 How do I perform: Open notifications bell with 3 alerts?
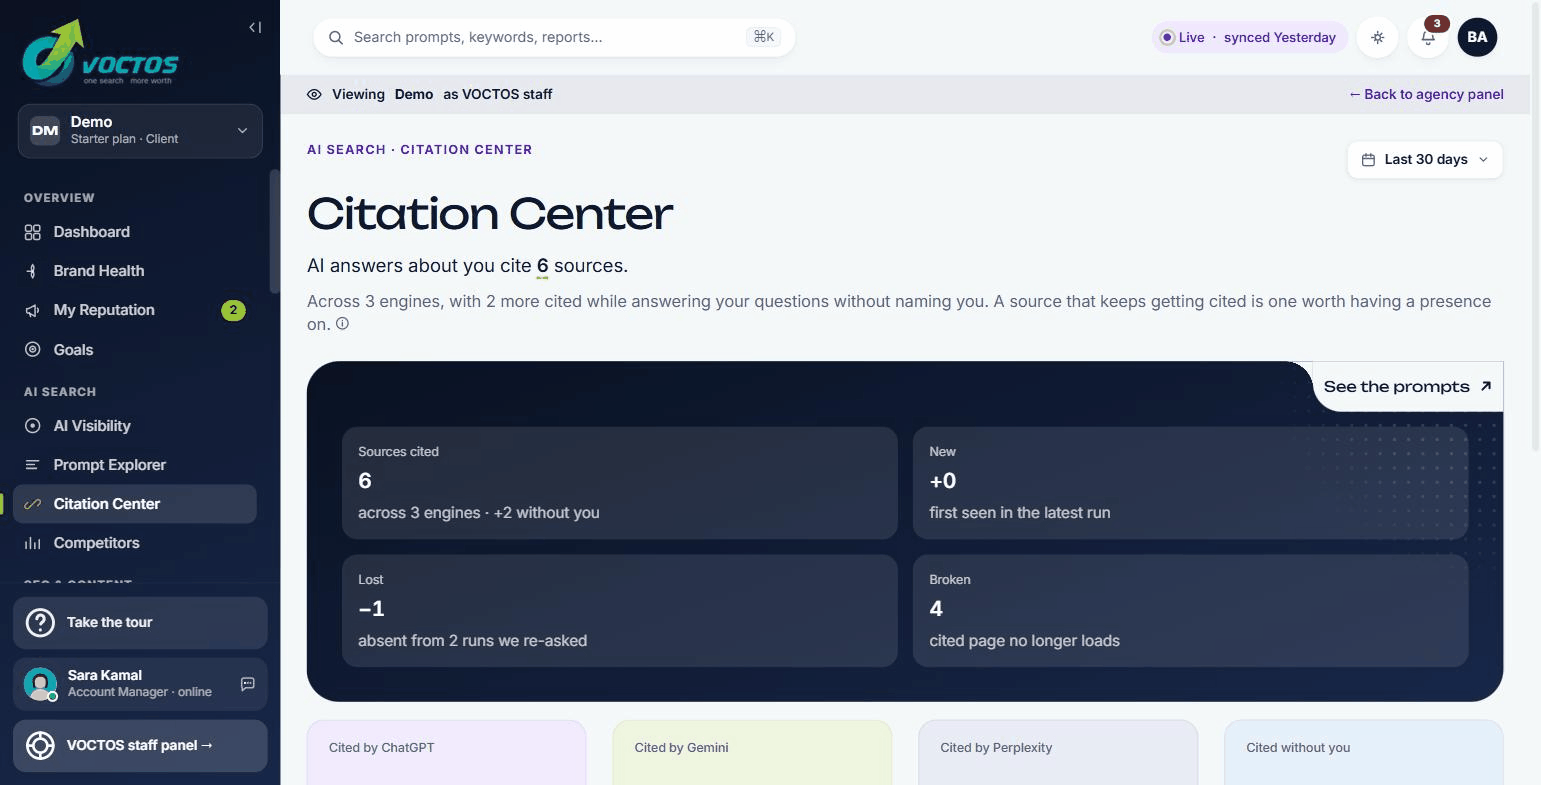(x=1428, y=38)
